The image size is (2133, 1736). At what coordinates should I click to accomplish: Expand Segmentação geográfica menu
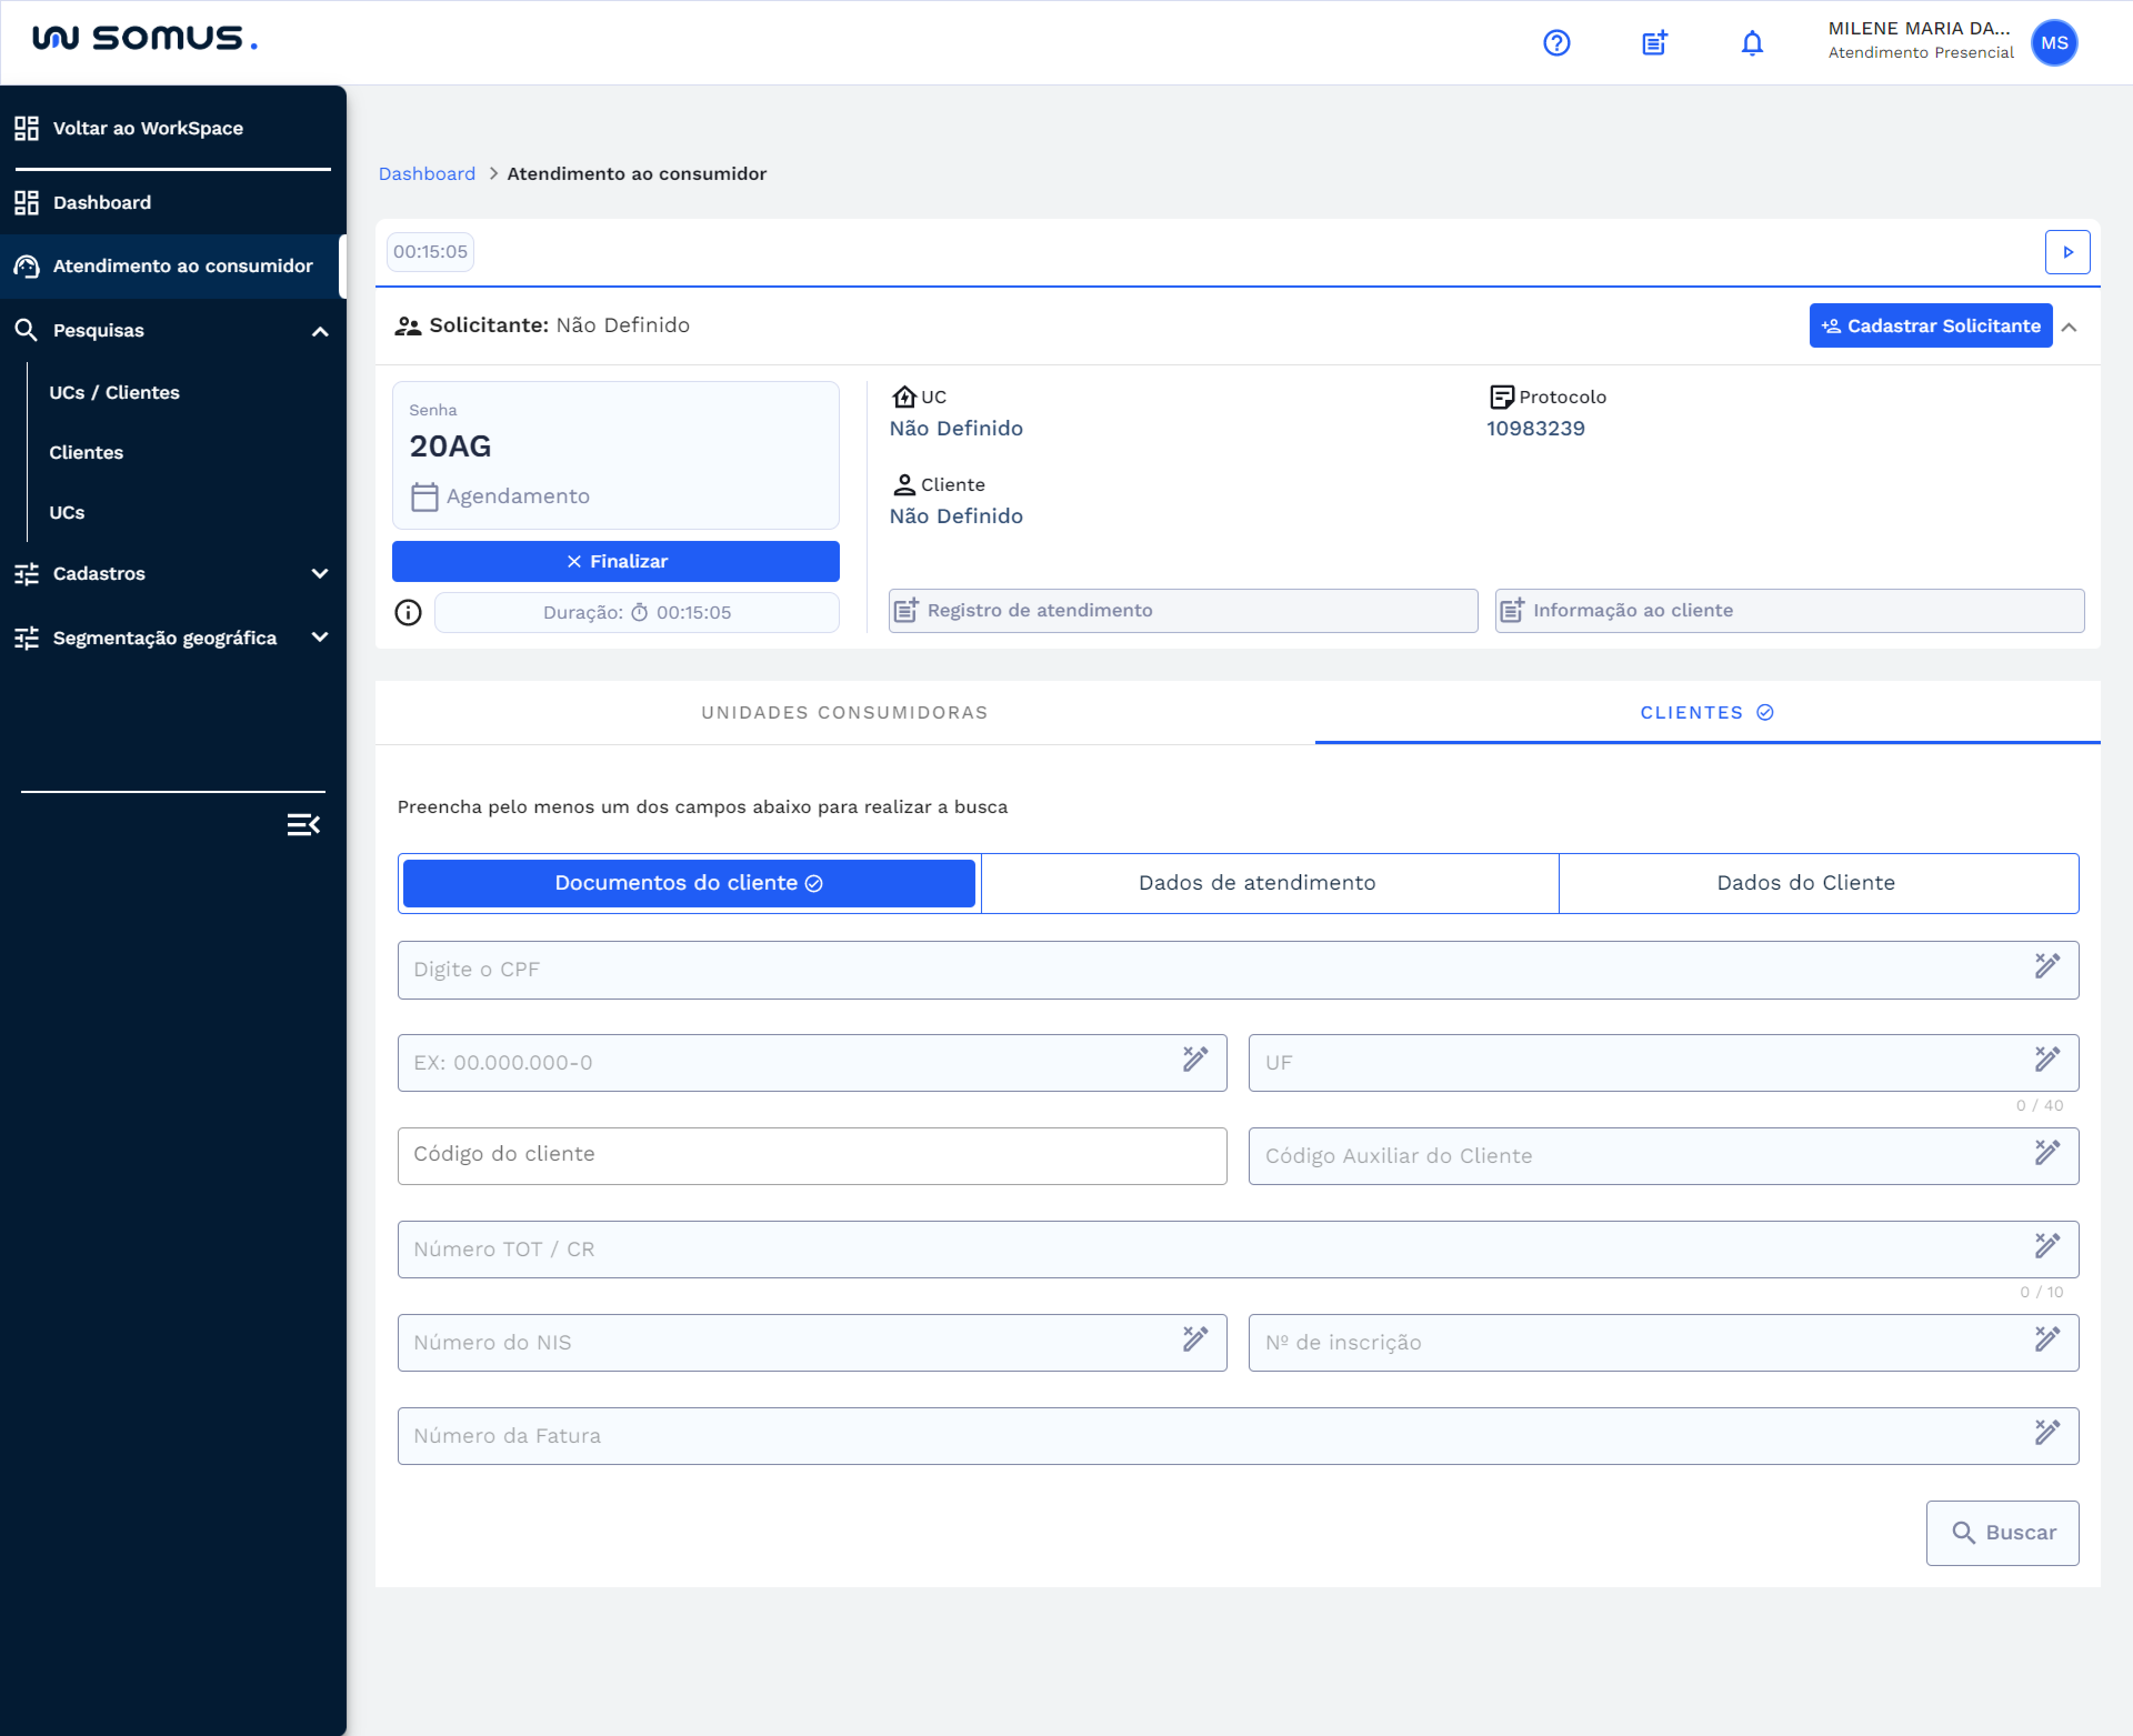pos(320,638)
